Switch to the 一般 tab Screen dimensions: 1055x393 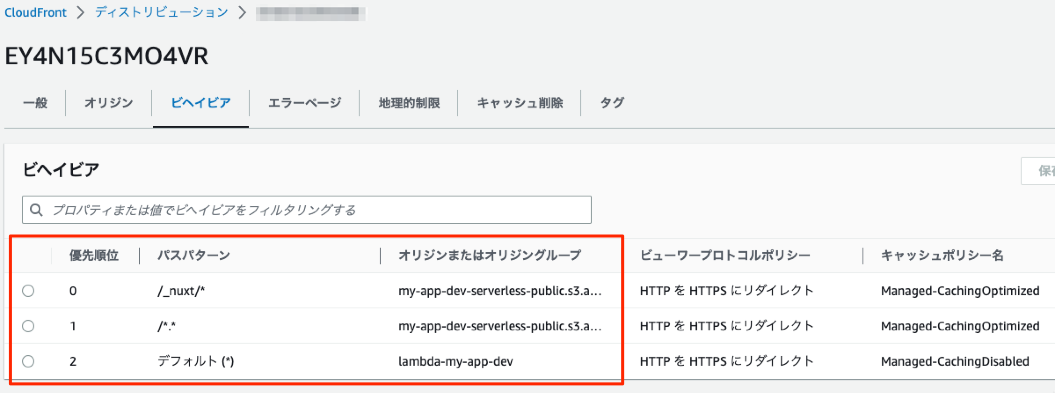coord(35,103)
